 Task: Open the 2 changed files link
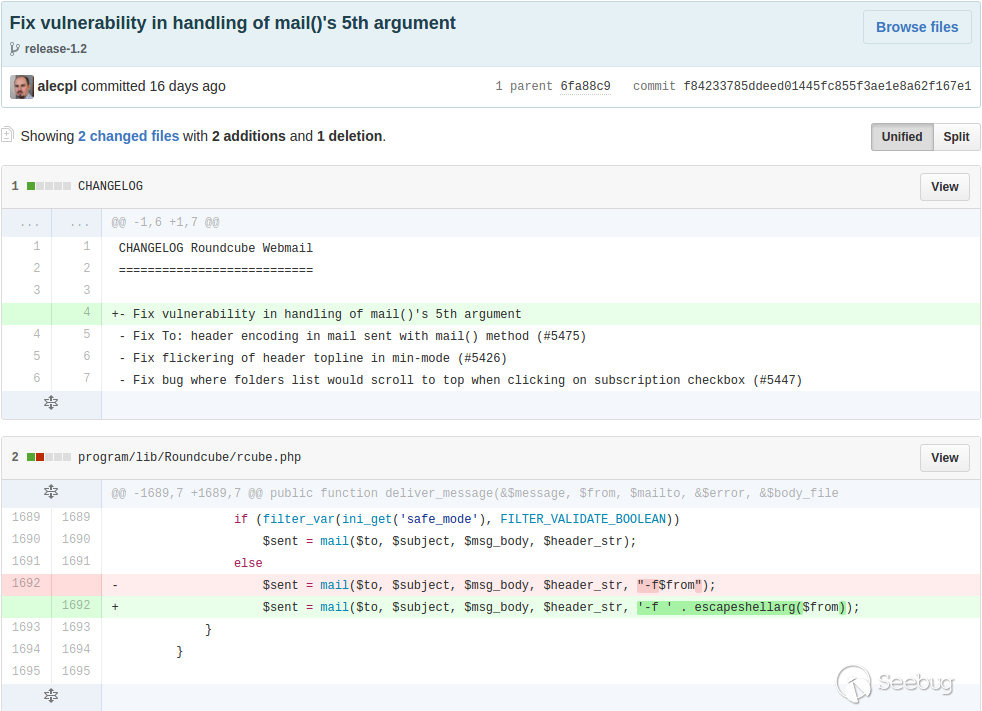coord(128,136)
